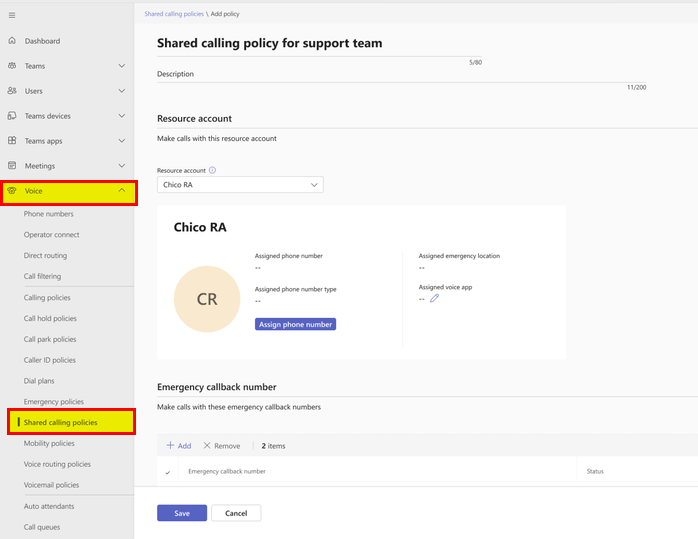Expand the Meetings section chevron
This screenshot has width=698, height=539.
[x=121, y=166]
